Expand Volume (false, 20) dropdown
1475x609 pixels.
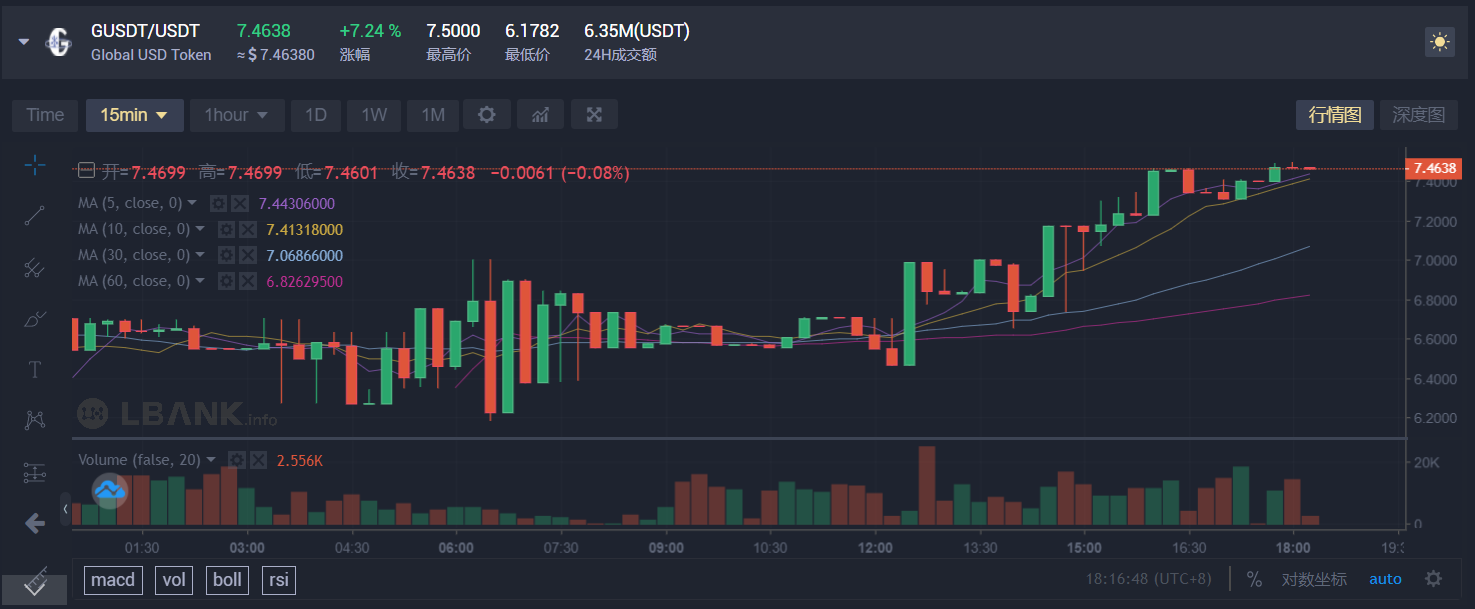click(x=210, y=460)
